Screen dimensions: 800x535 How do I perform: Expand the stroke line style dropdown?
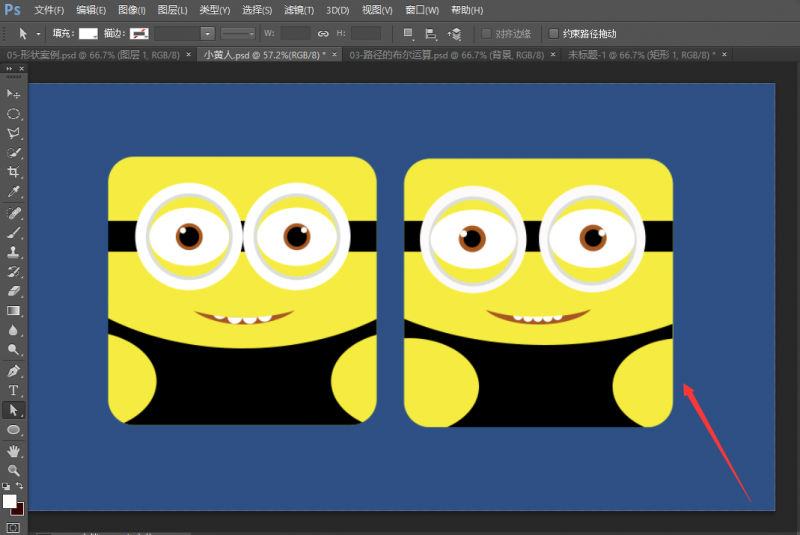click(238, 33)
